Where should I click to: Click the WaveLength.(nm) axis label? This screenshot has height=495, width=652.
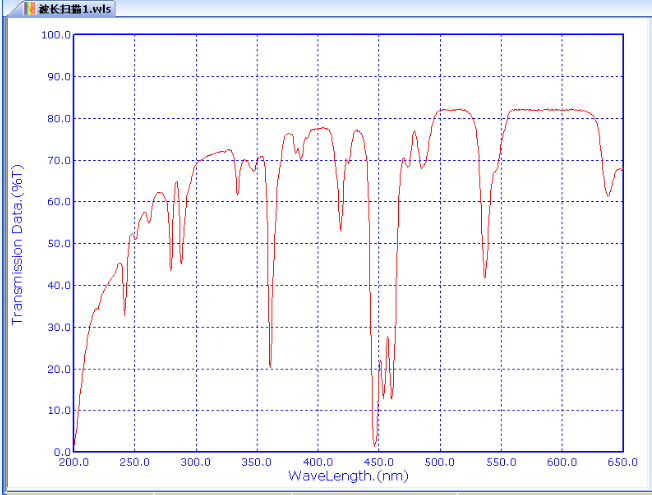(348, 476)
